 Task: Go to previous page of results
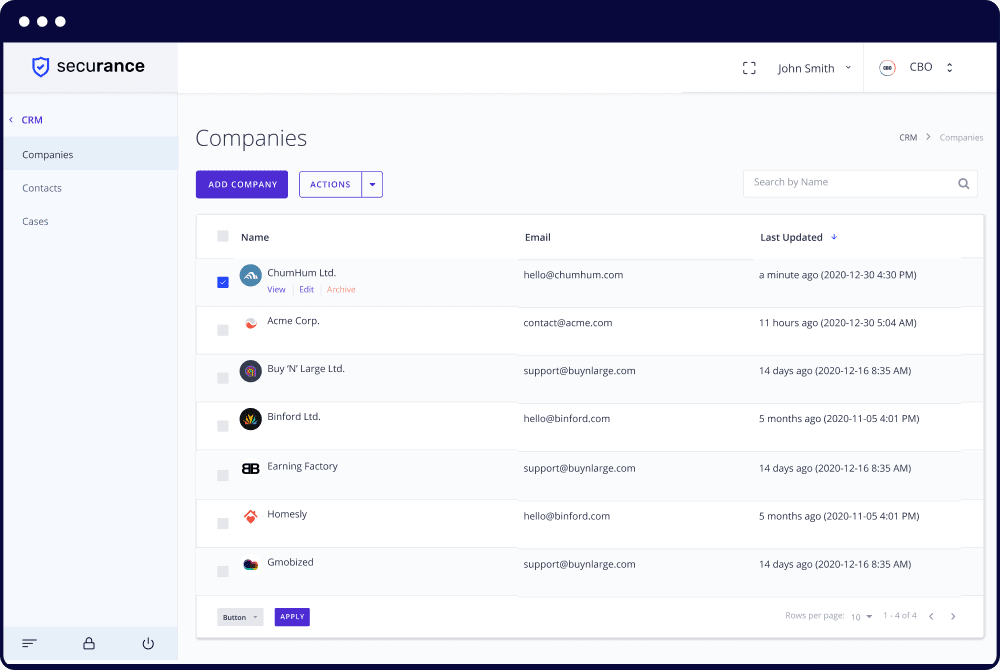coord(931,616)
